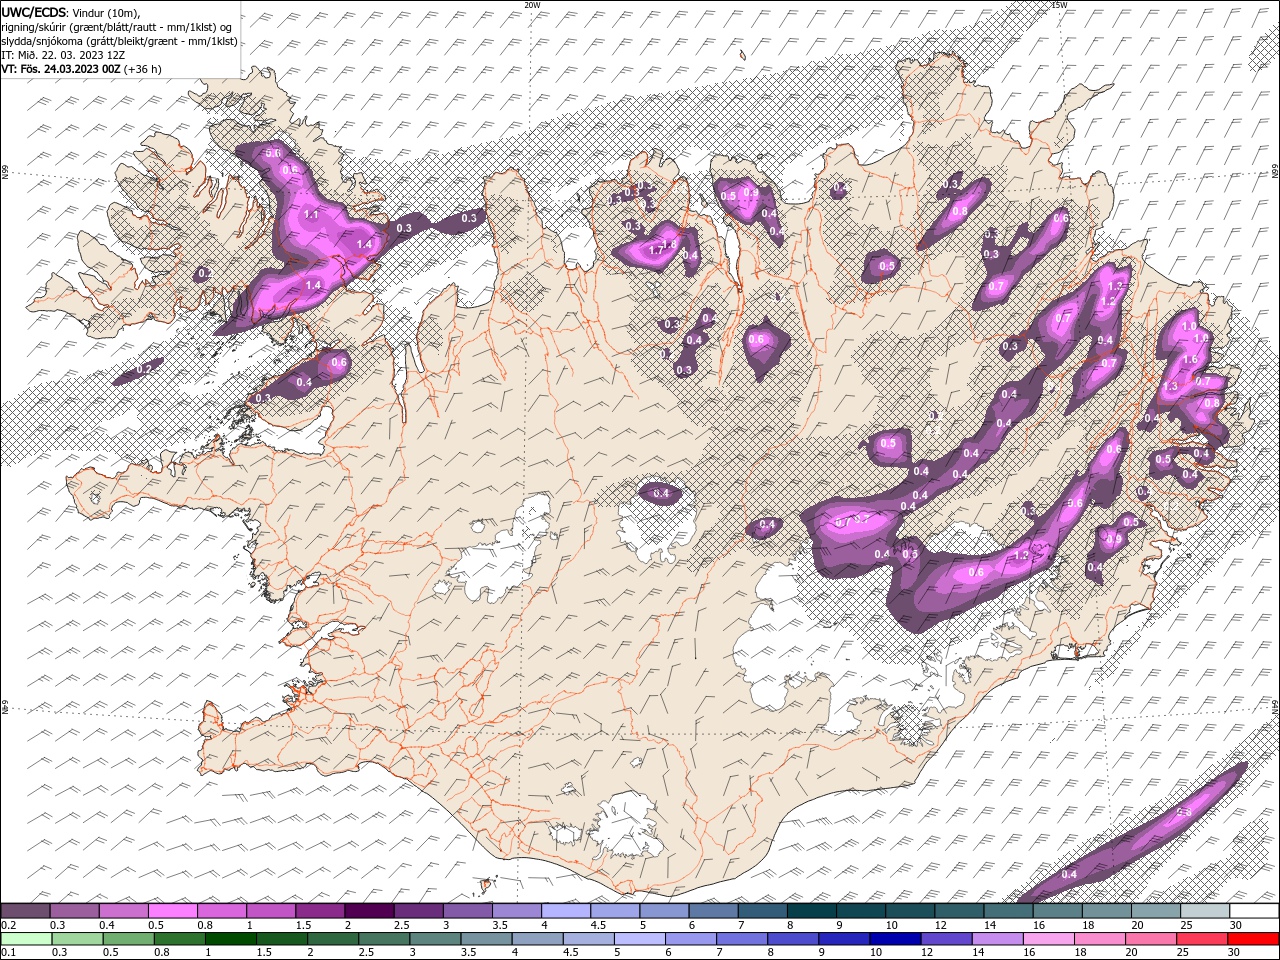Click the lower legend swatch labeled 5
1280x960 pixels.
tap(639, 939)
